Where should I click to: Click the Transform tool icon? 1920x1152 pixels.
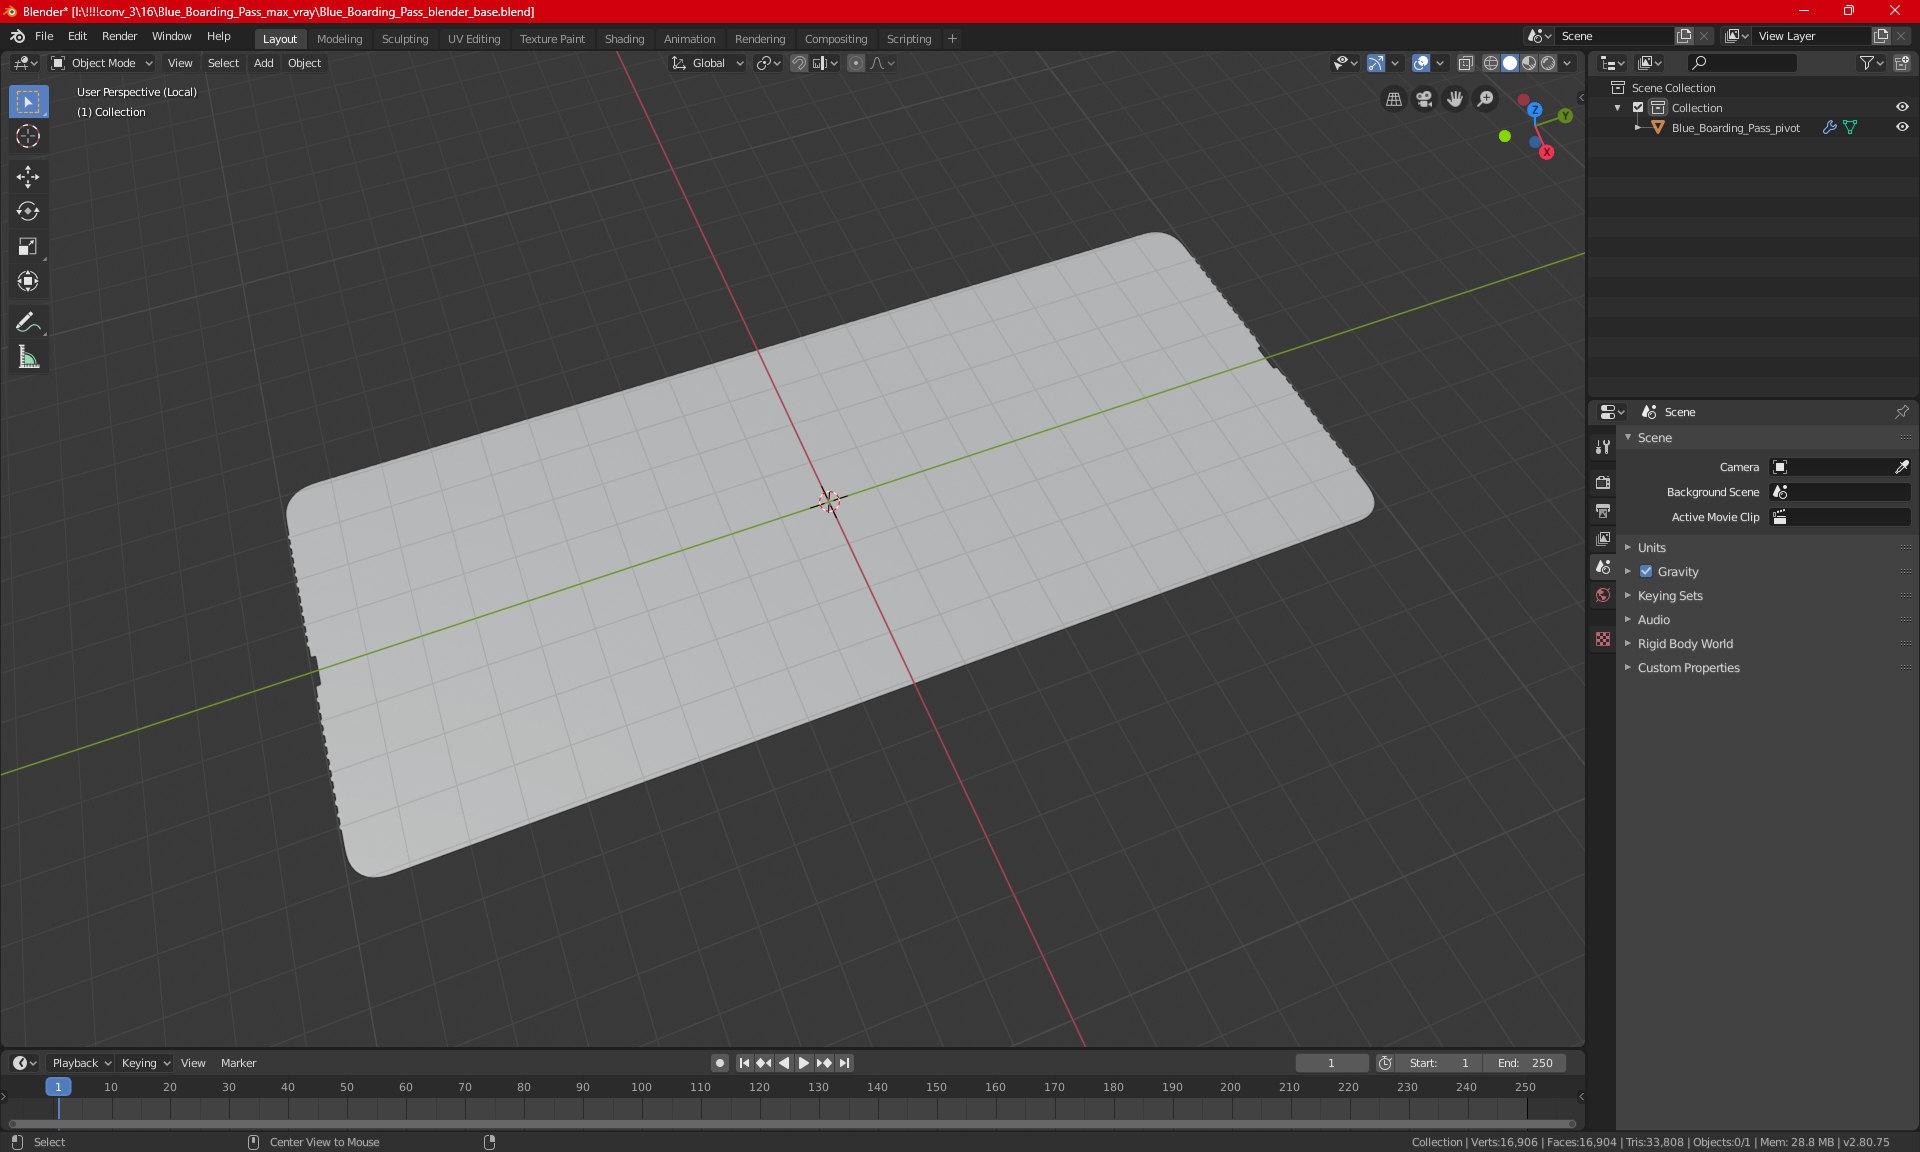pyautogui.click(x=27, y=281)
